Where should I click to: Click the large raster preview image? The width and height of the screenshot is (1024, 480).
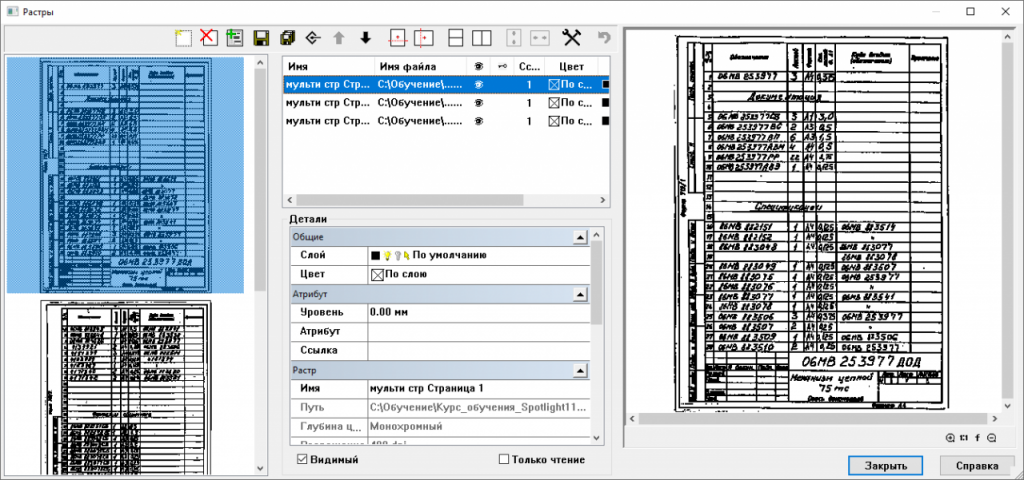[810, 222]
